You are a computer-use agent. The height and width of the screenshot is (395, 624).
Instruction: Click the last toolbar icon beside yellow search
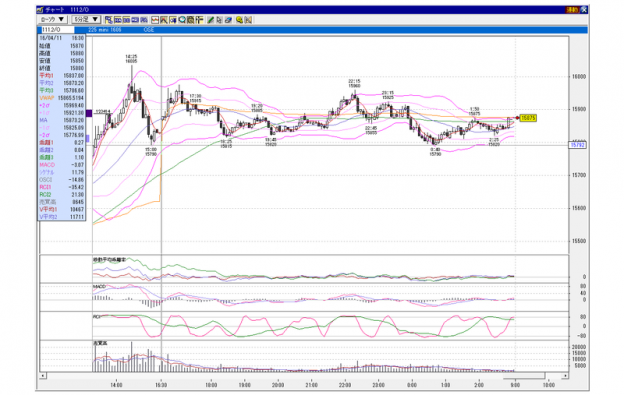coord(248,20)
